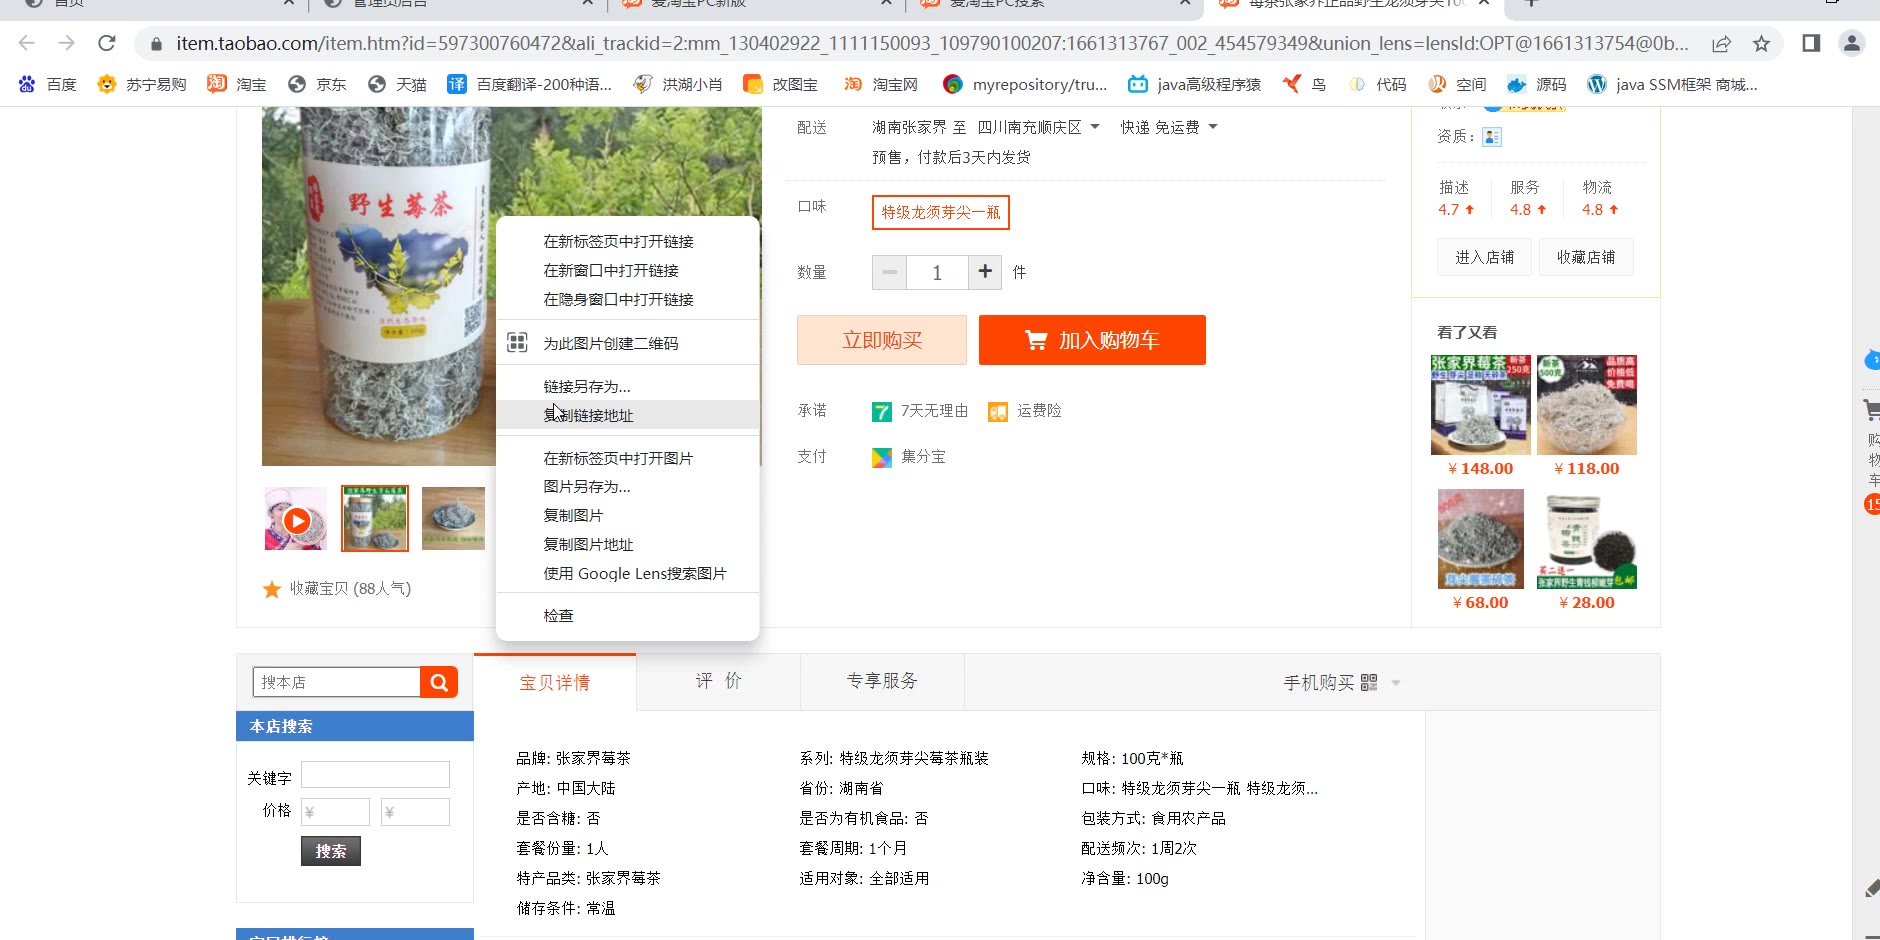Open the 改图宝 bookmark
Image resolution: width=1880 pixels, height=940 pixels.
coord(780,84)
